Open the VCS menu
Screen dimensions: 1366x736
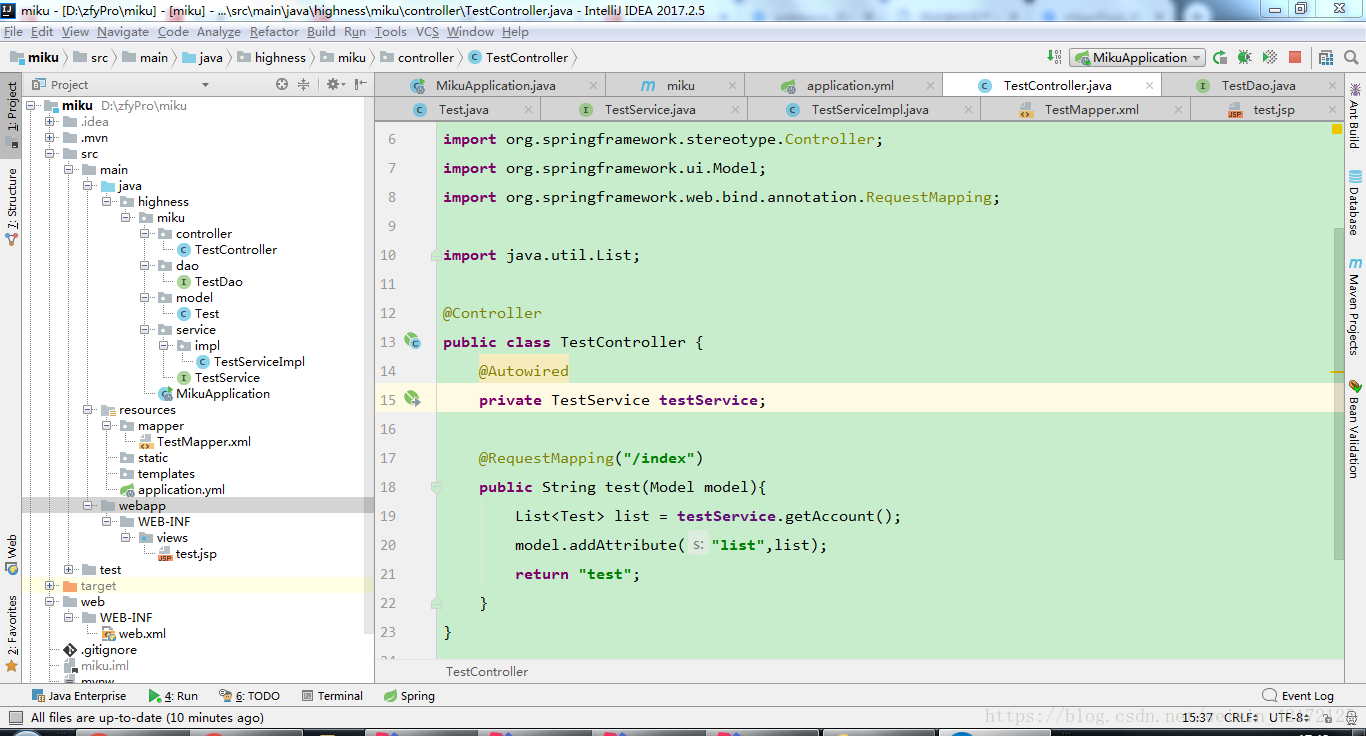click(x=427, y=32)
